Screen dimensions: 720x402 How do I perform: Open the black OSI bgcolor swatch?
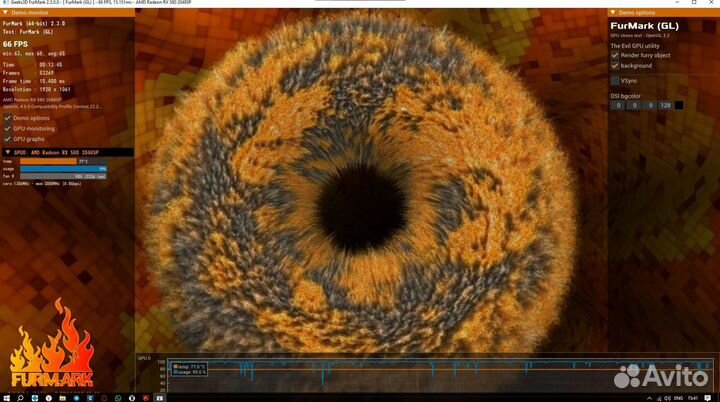pos(680,104)
